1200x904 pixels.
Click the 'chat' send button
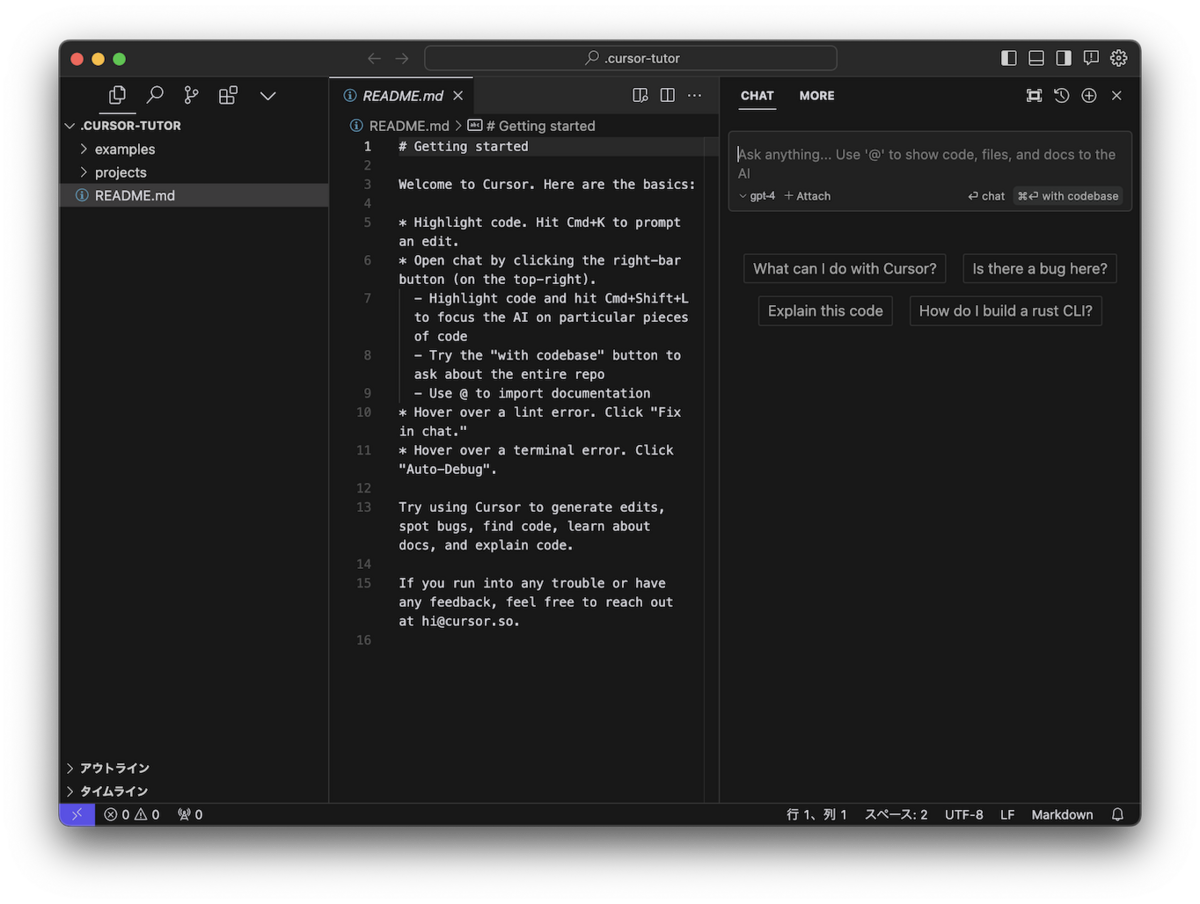[986, 196]
